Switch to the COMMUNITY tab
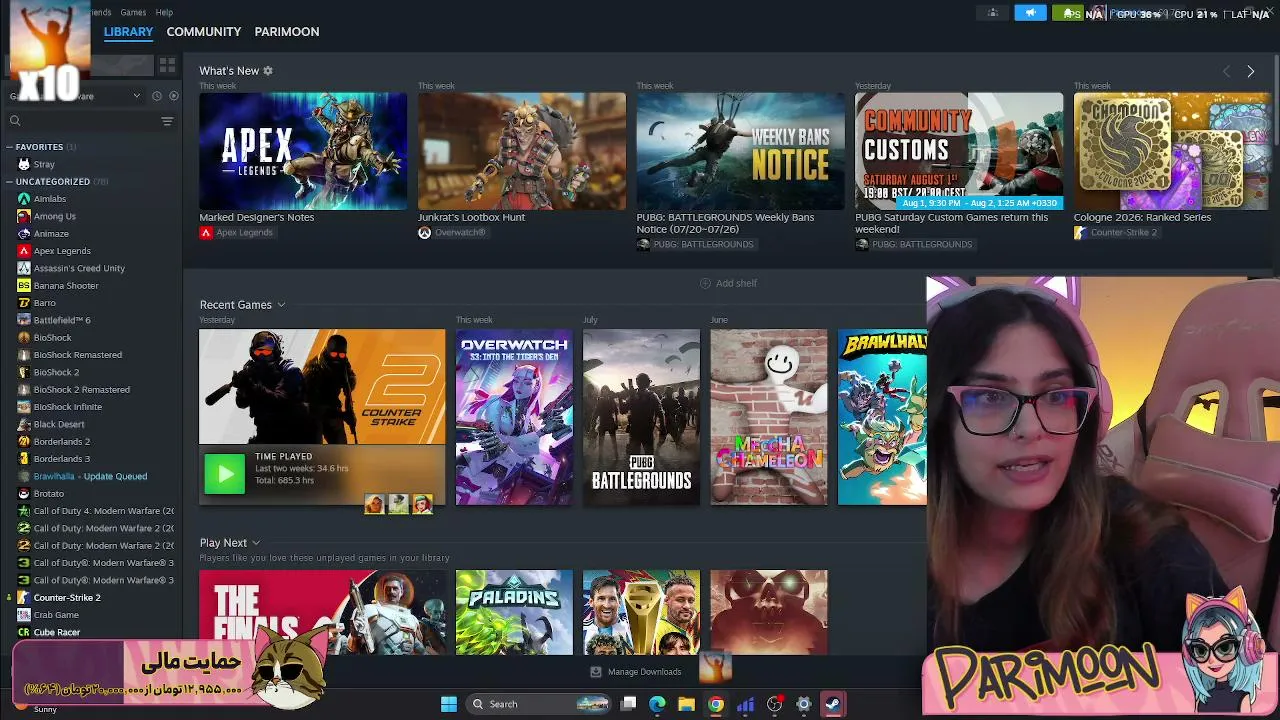Viewport: 1280px width, 720px height. pos(204,32)
